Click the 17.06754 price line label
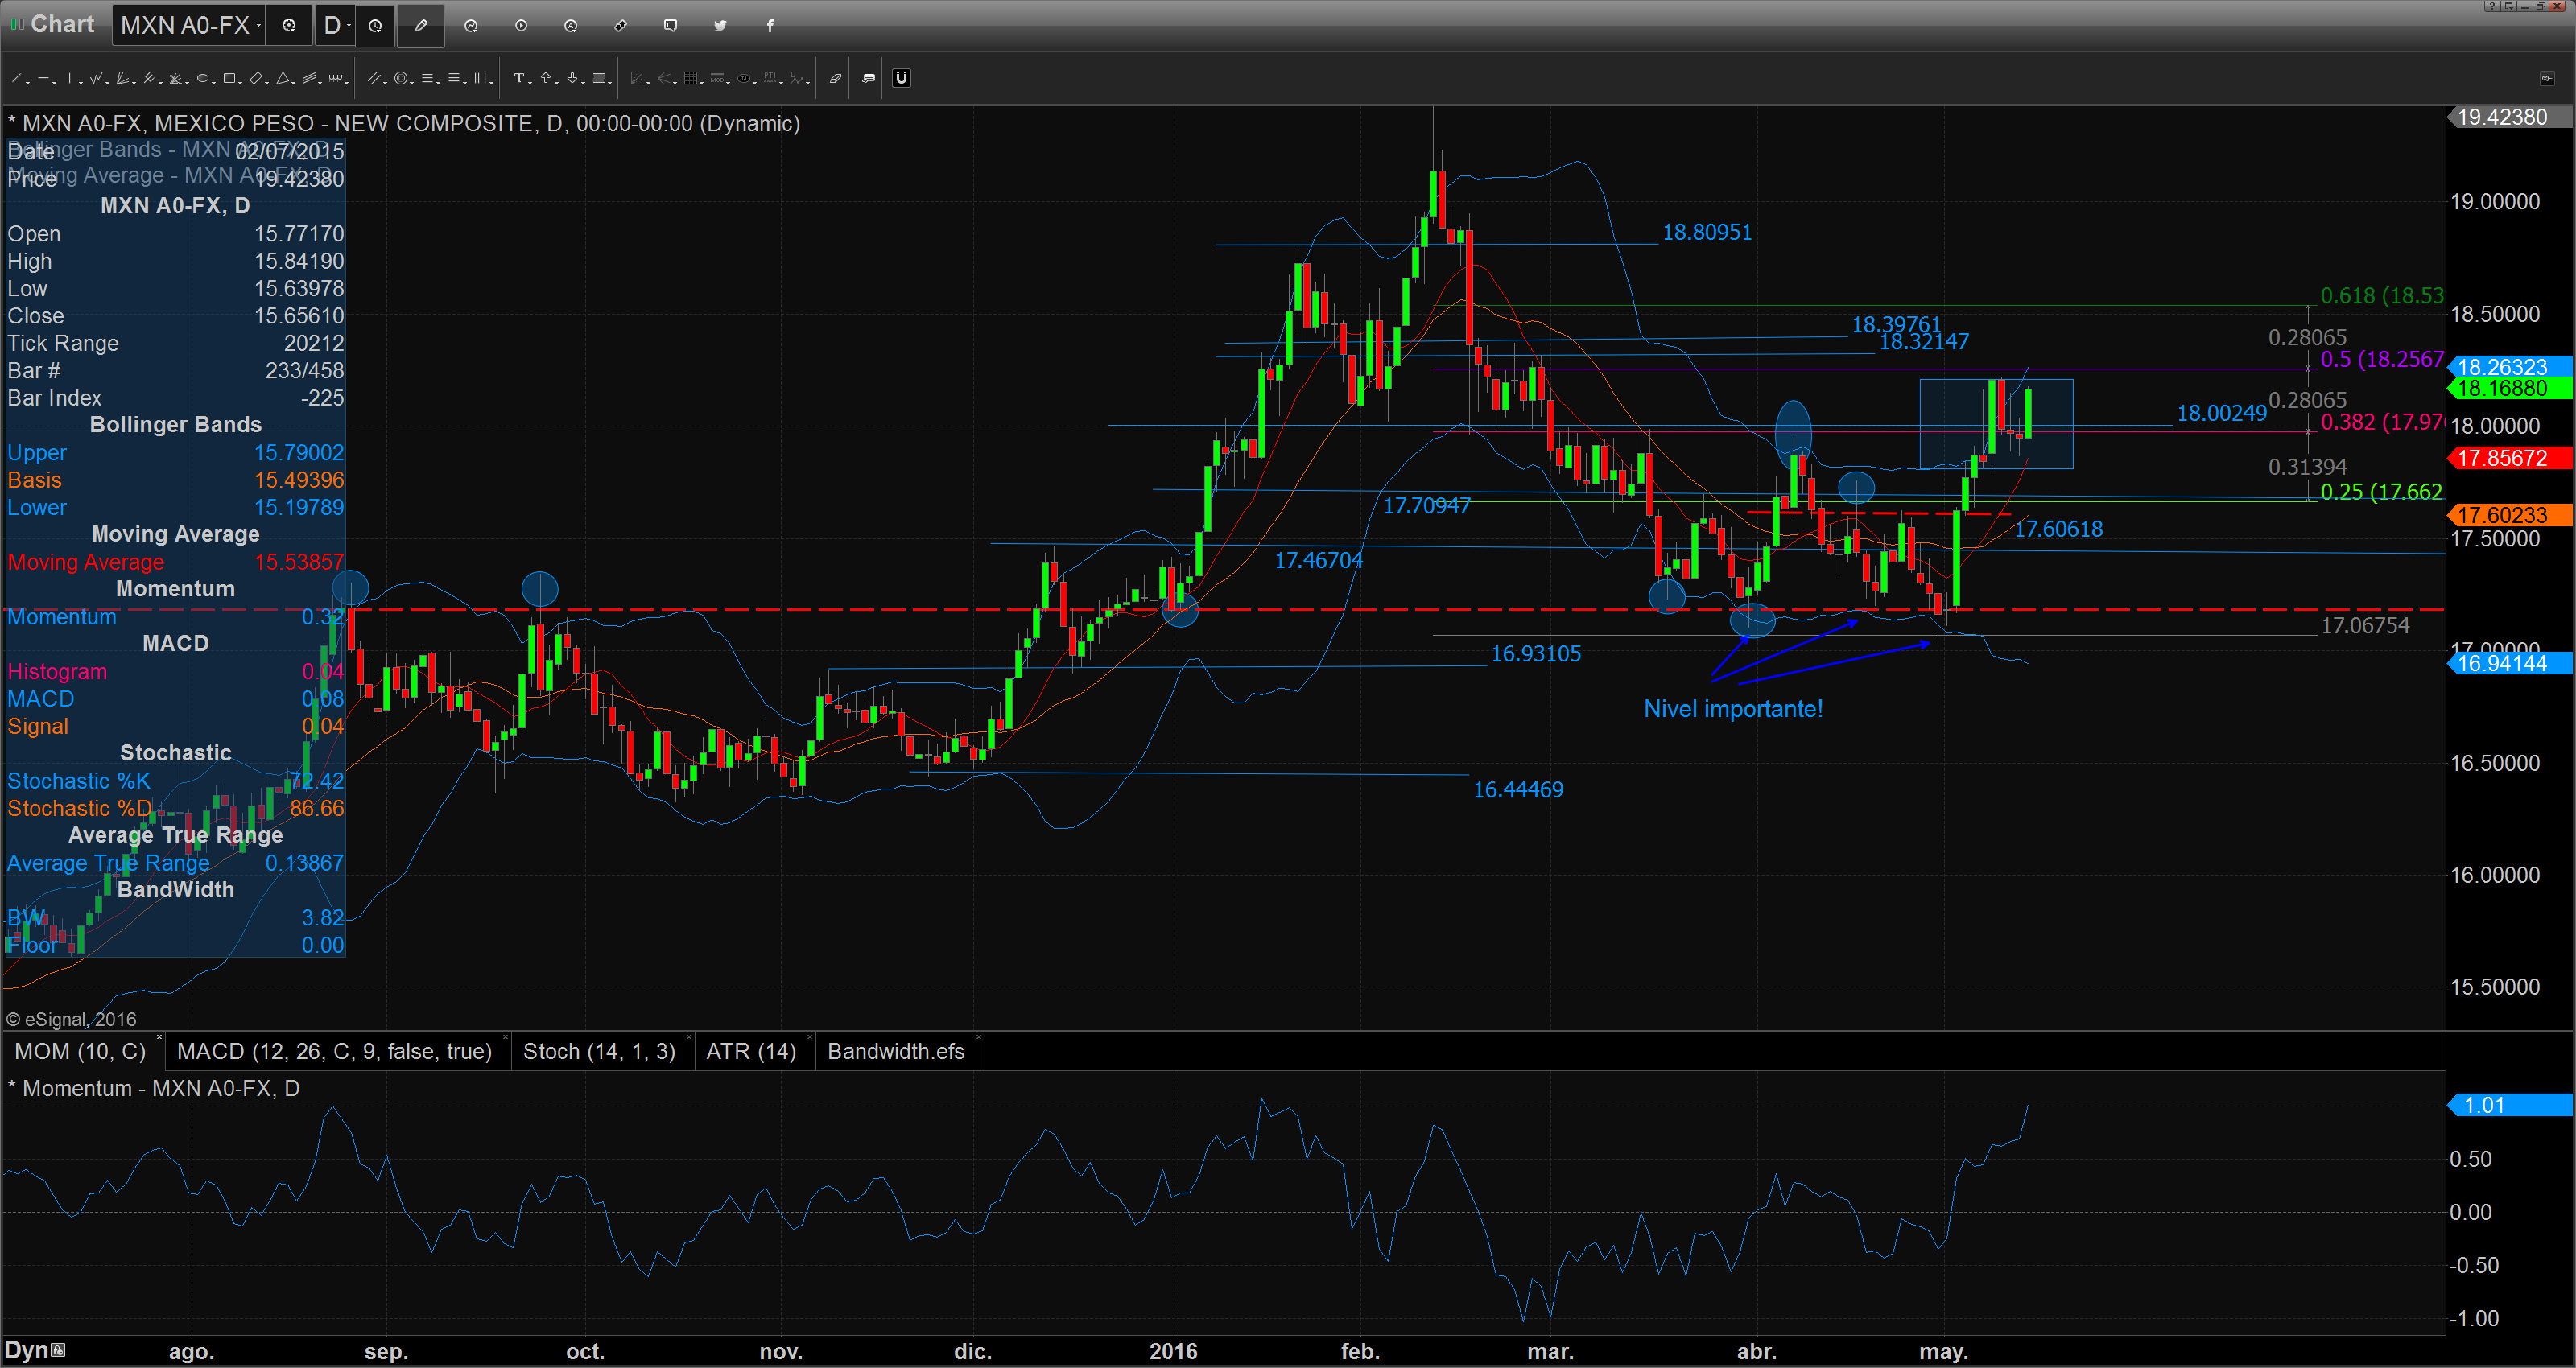The width and height of the screenshot is (2576, 1368). click(x=2365, y=626)
